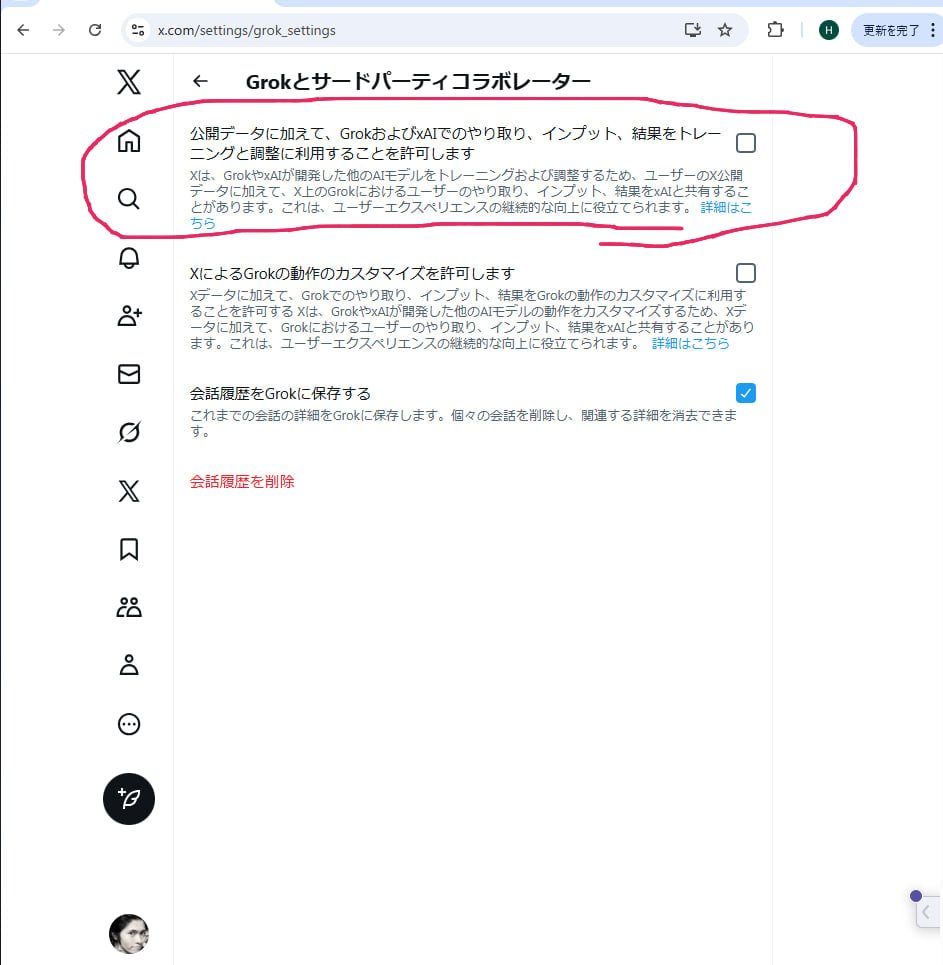Open Notifications via the bell icon
Viewport: 943px width, 965px height.
tap(128, 258)
